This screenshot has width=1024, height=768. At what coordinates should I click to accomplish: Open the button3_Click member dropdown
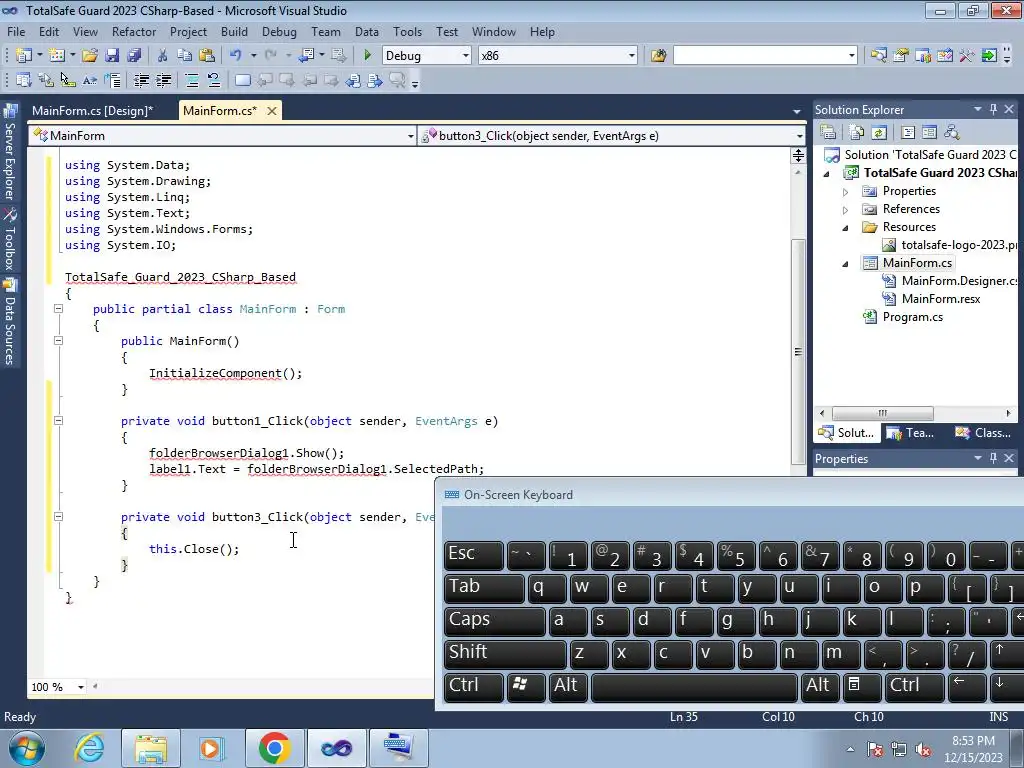(799, 136)
